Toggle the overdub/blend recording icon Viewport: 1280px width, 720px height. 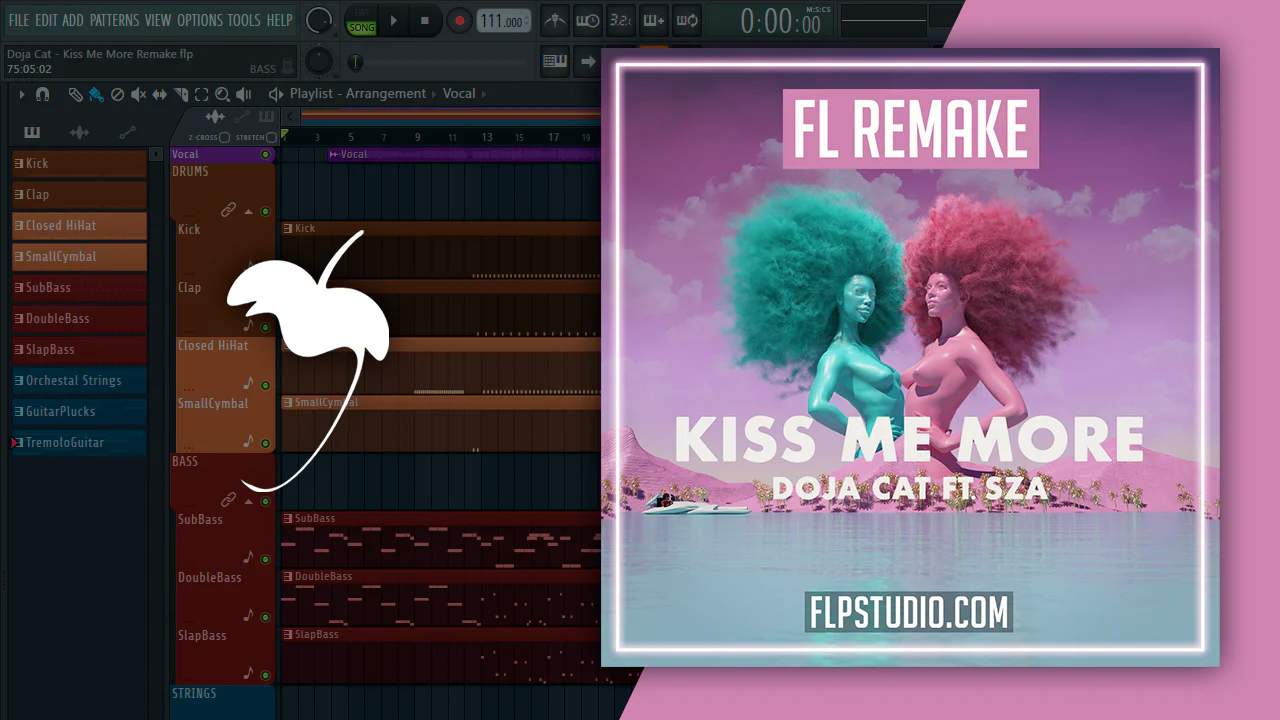coord(654,20)
